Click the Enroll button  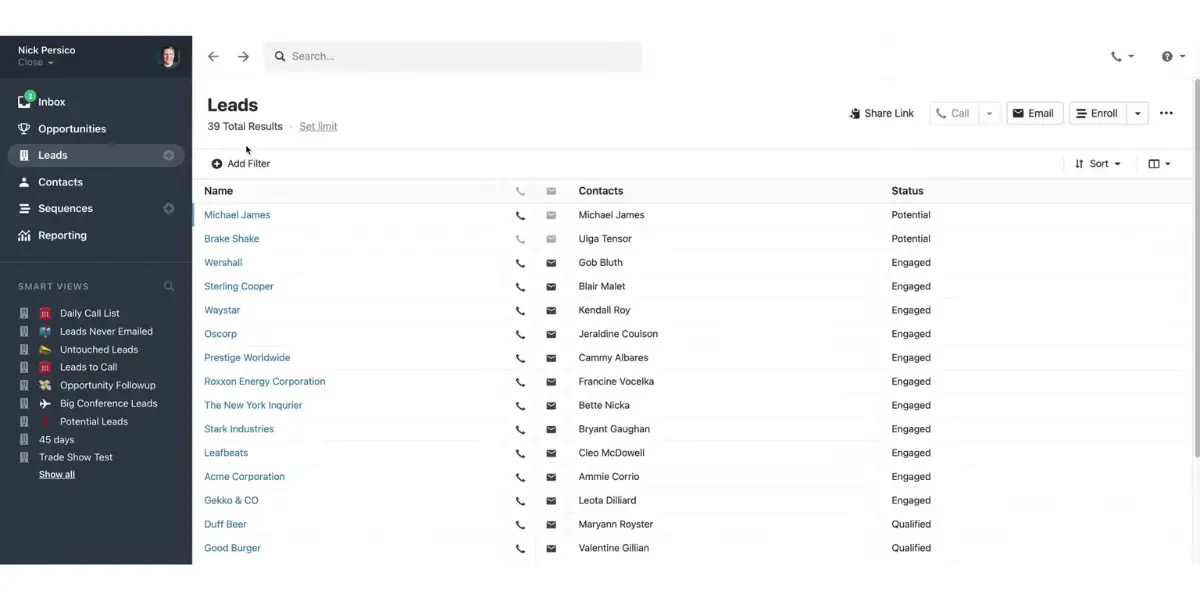point(1097,114)
